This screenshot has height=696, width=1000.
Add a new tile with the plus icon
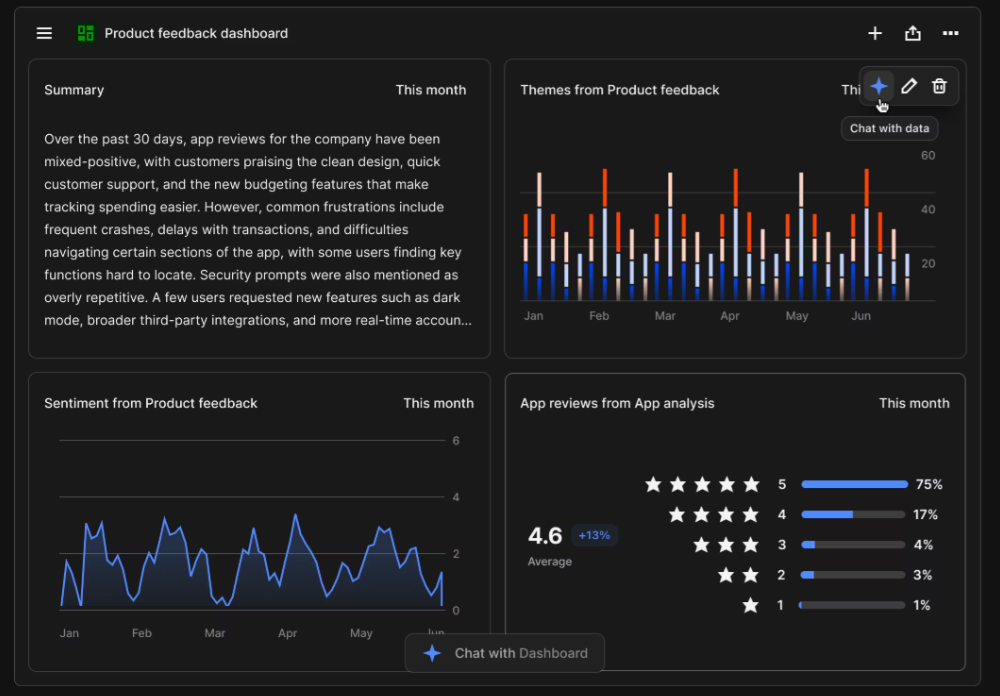click(875, 33)
